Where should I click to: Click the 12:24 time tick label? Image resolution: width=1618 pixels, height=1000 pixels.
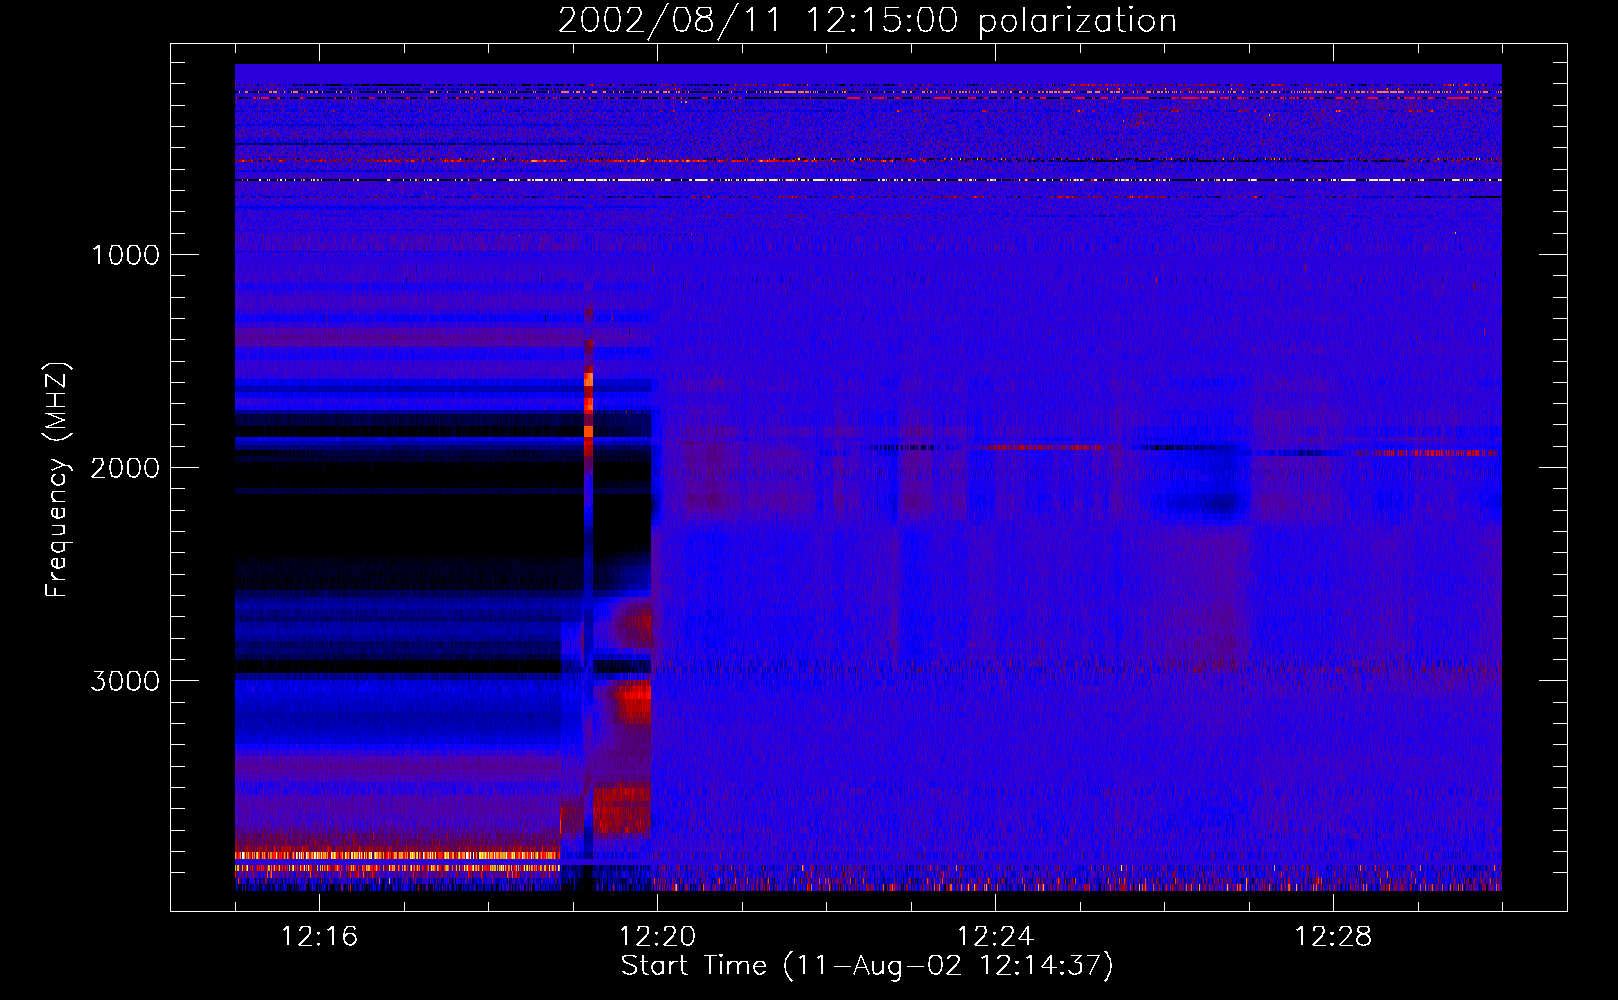[x=995, y=937]
